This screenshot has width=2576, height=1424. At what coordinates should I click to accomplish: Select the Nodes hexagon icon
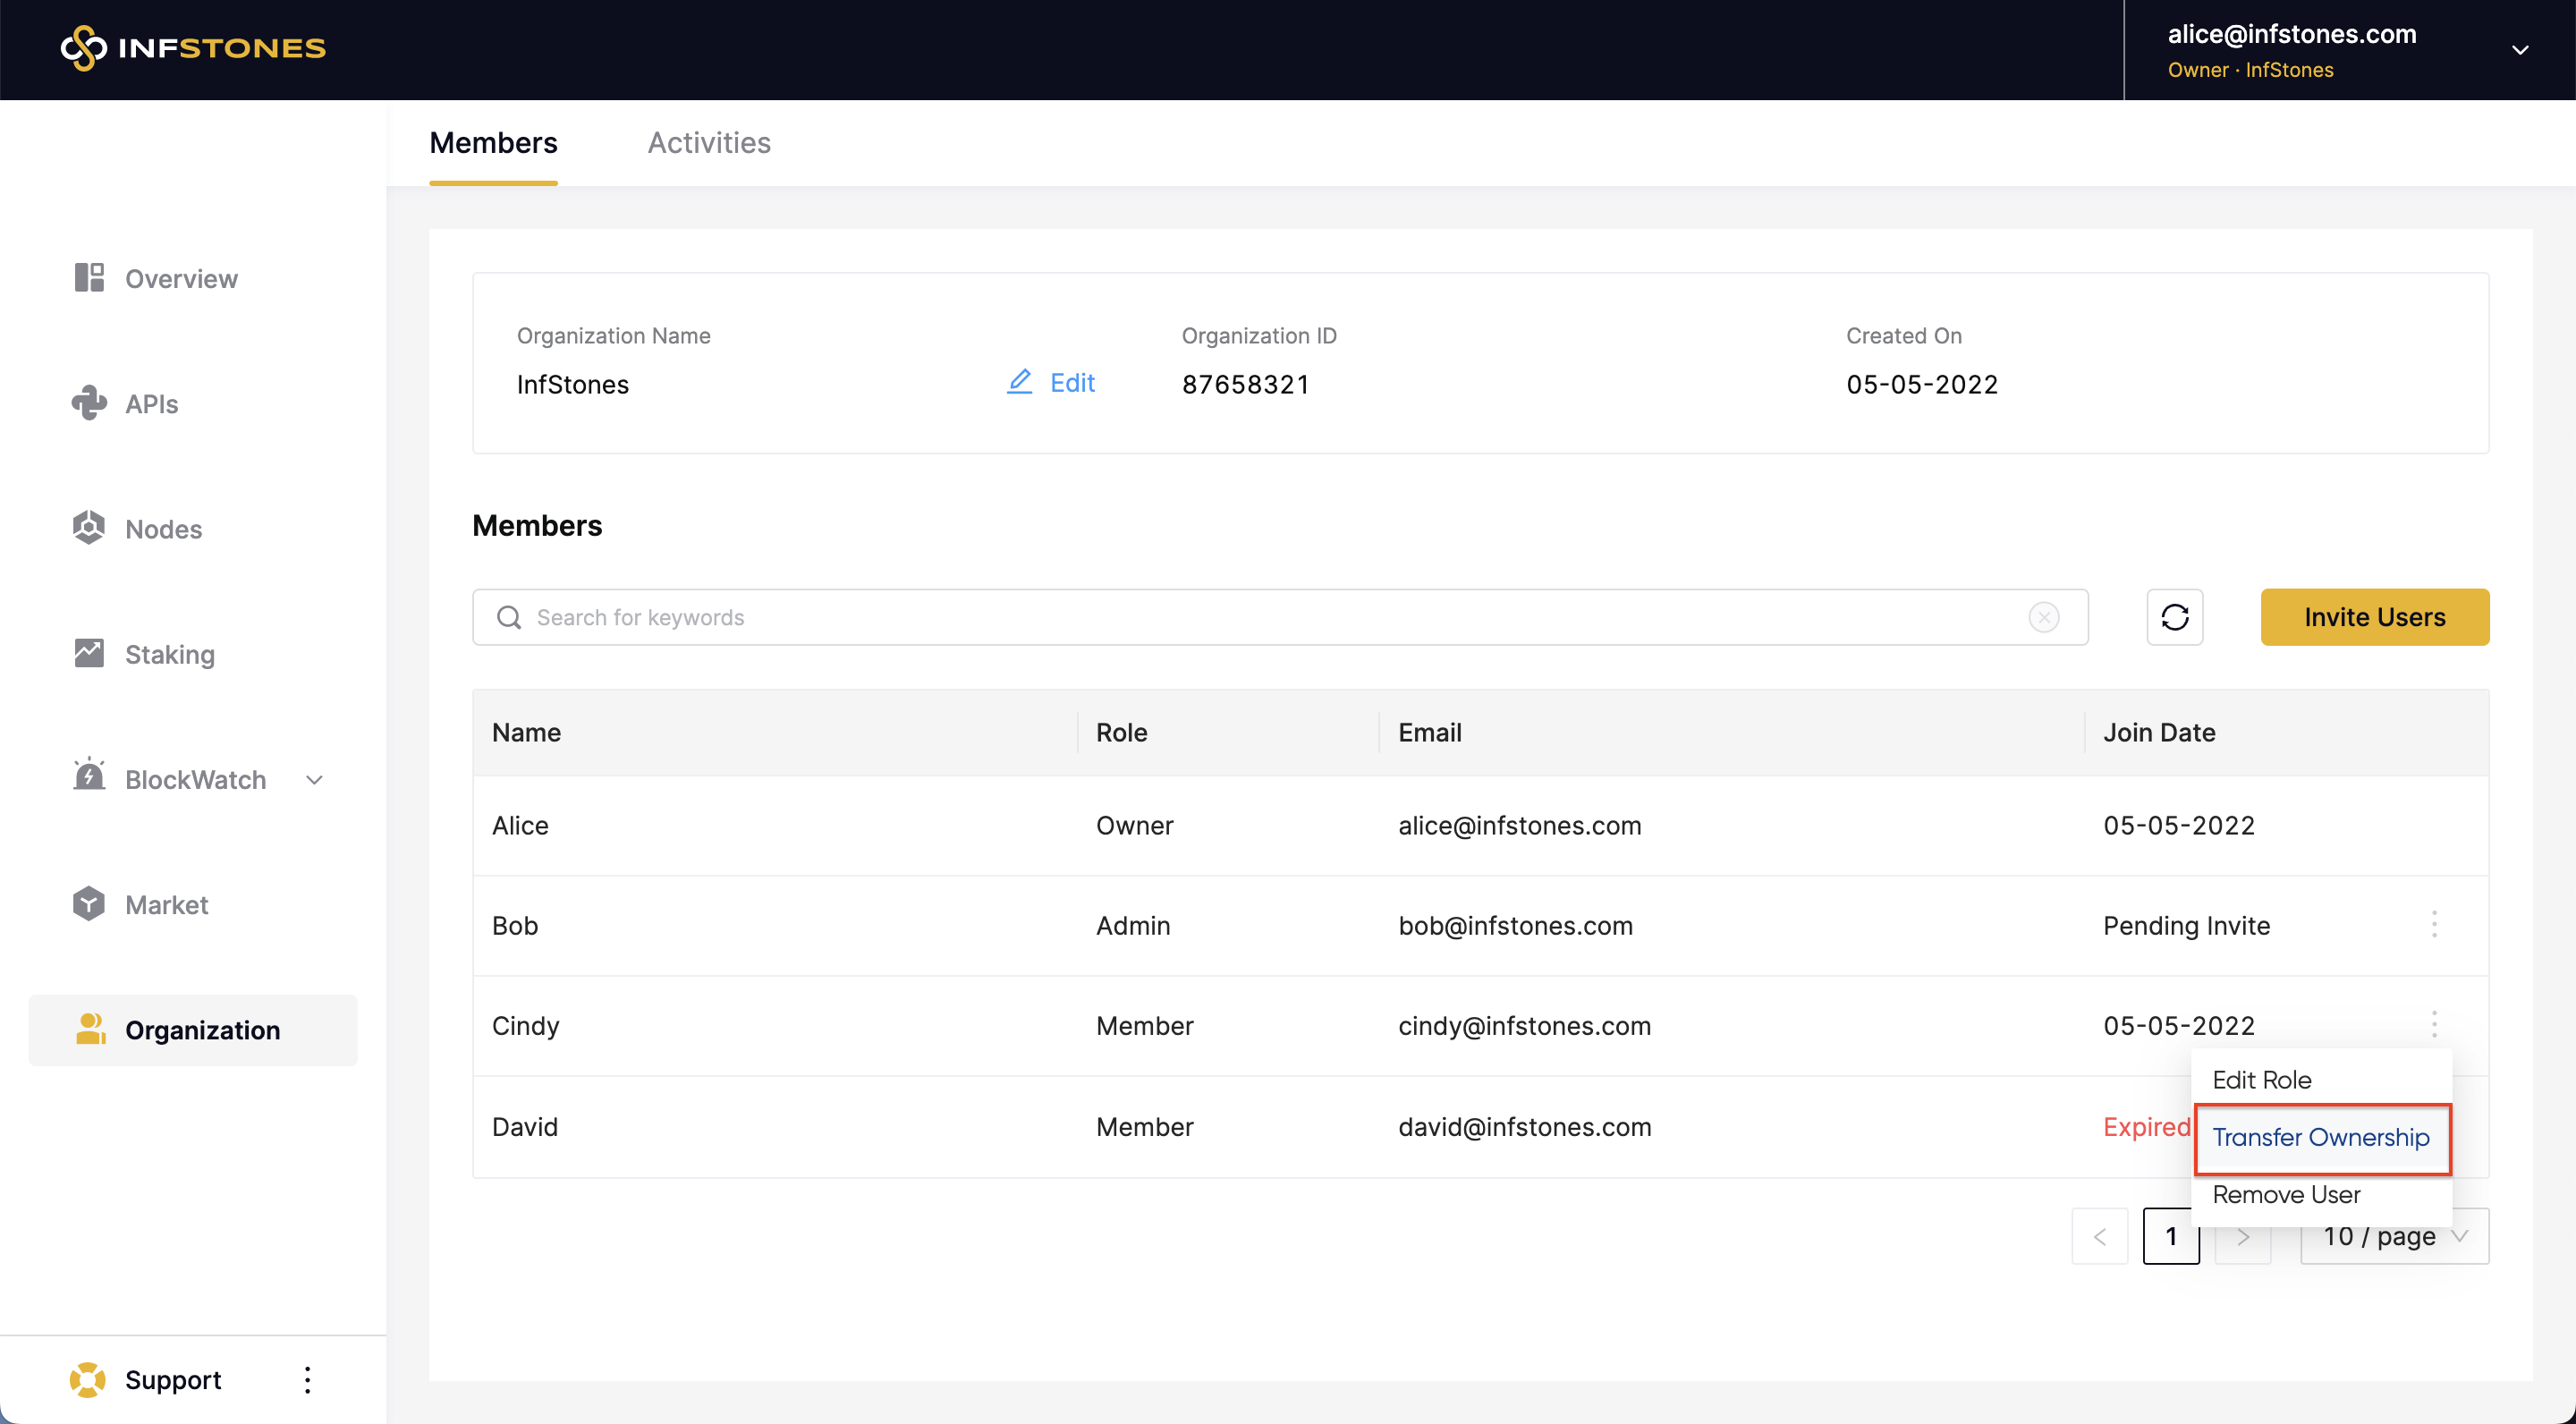[89, 528]
